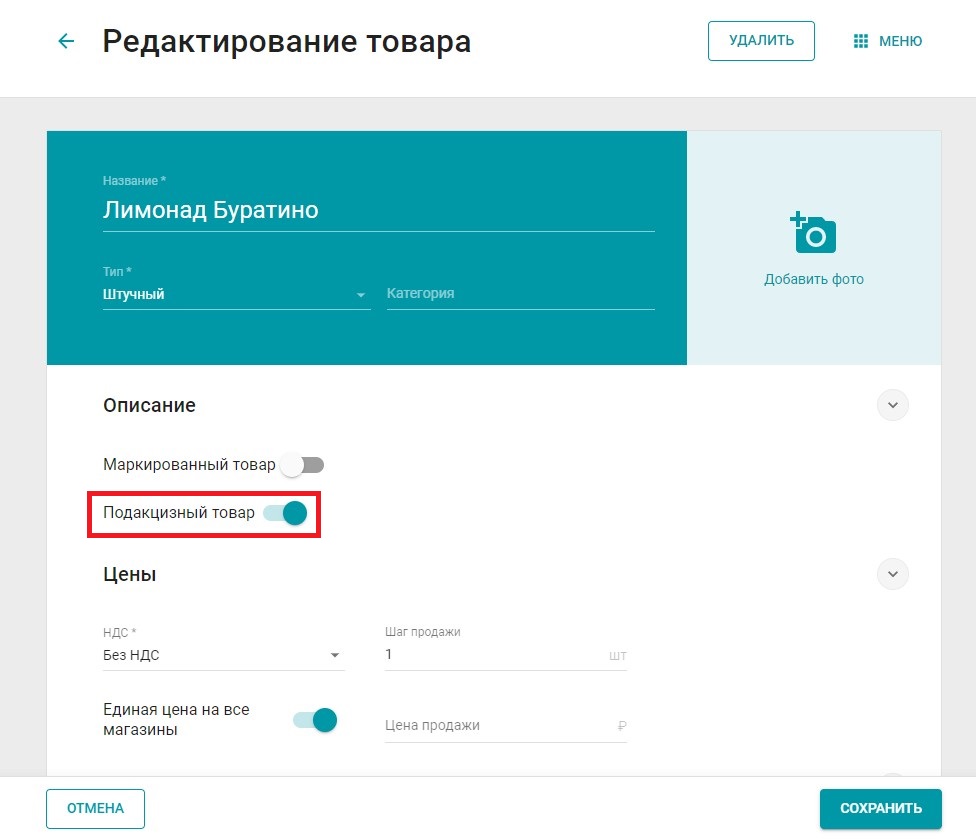This screenshot has width=976, height=839.
Task: Click the Шаг продажи field
Action: click(494, 655)
